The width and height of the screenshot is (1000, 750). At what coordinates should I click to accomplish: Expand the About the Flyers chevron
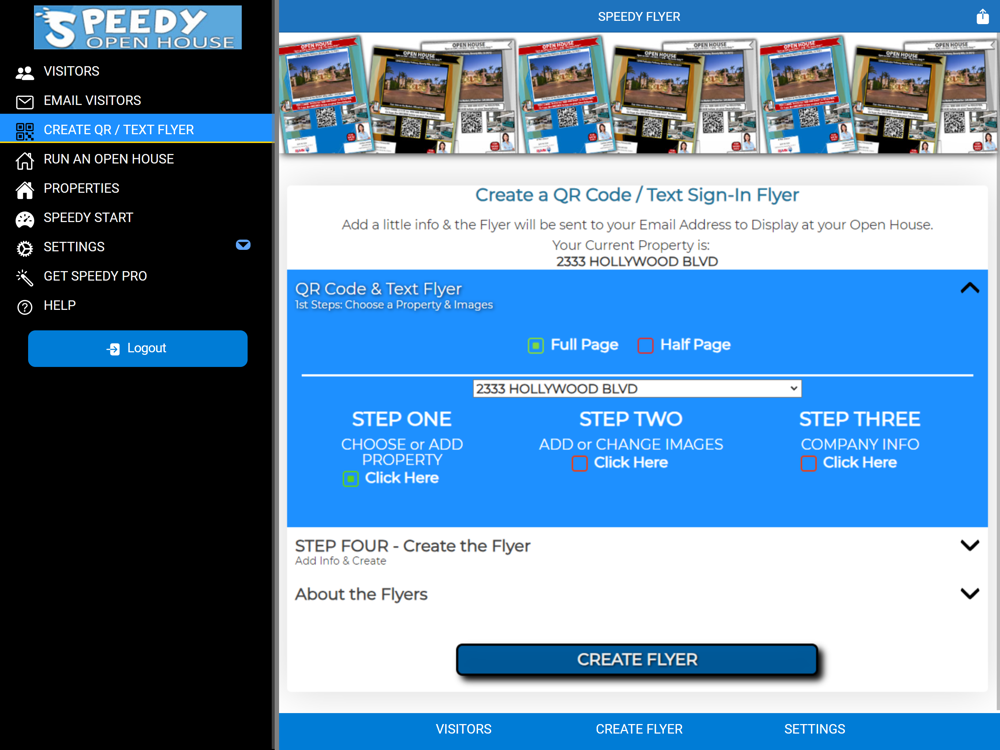969,594
